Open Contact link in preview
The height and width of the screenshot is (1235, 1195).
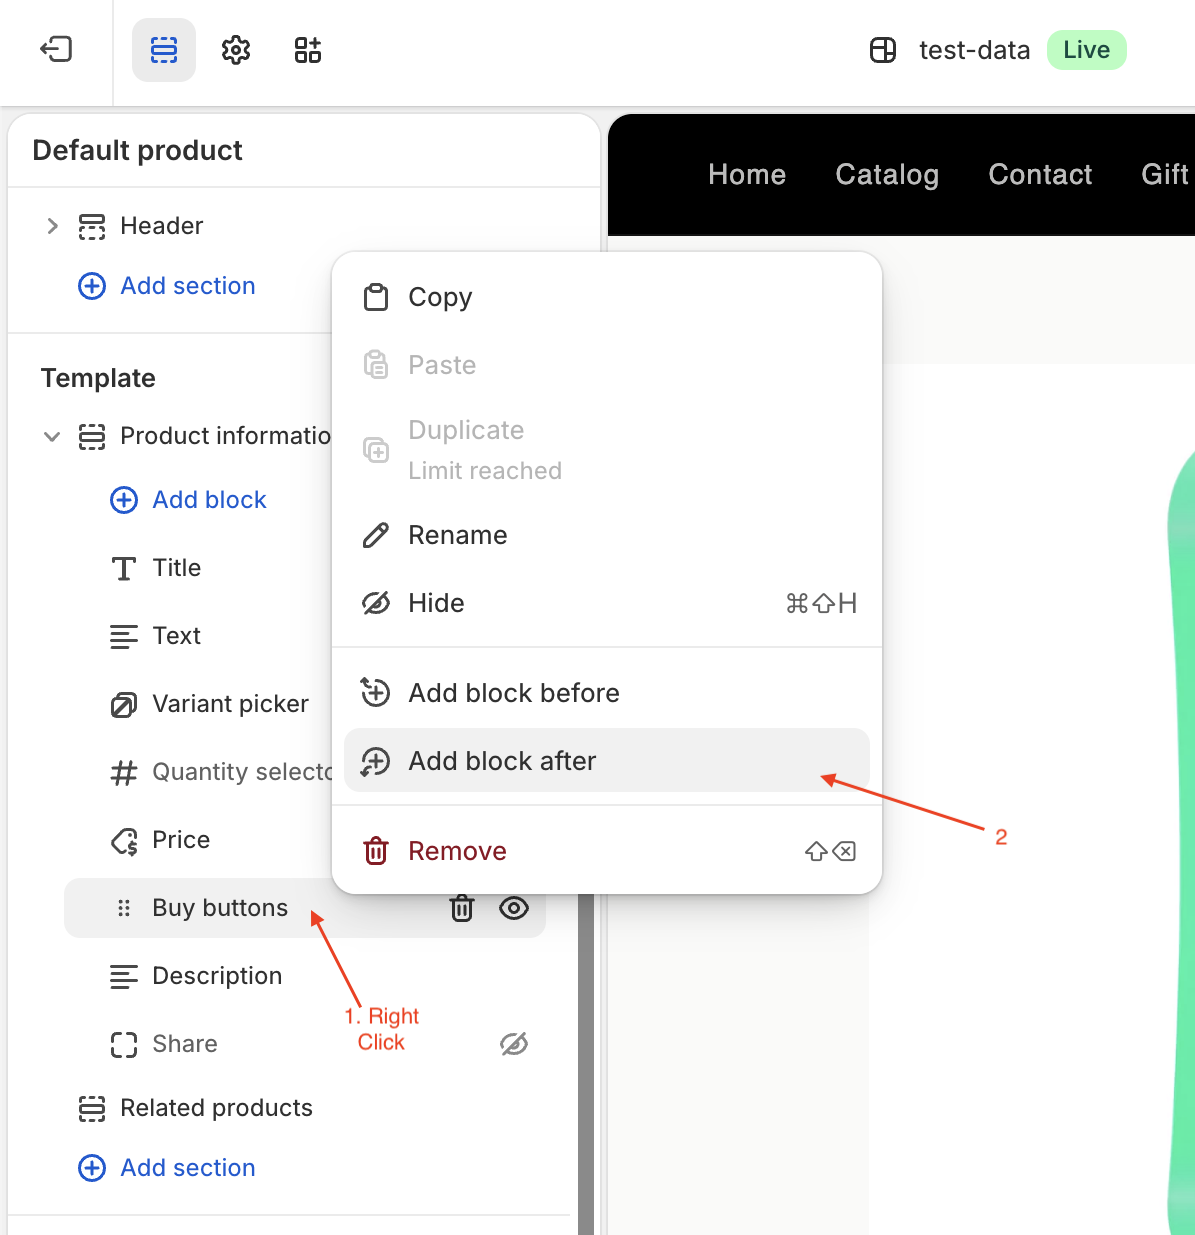tap(1040, 175)
